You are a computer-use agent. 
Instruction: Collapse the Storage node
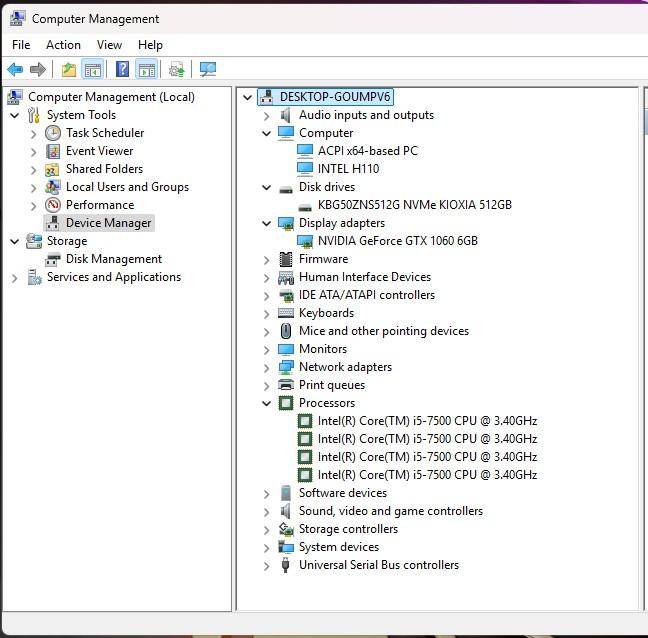pyautogui.click(x=14, y=241)
